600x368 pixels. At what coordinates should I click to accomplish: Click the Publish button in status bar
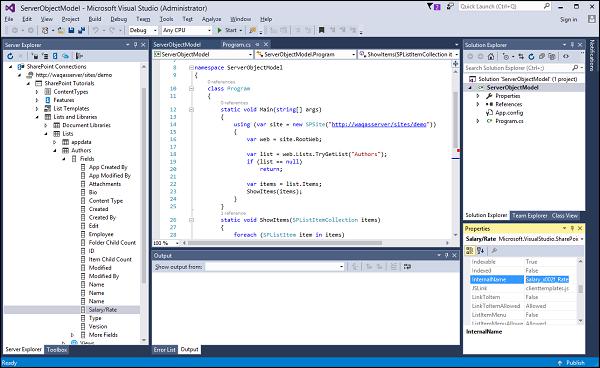click(572, 362)
